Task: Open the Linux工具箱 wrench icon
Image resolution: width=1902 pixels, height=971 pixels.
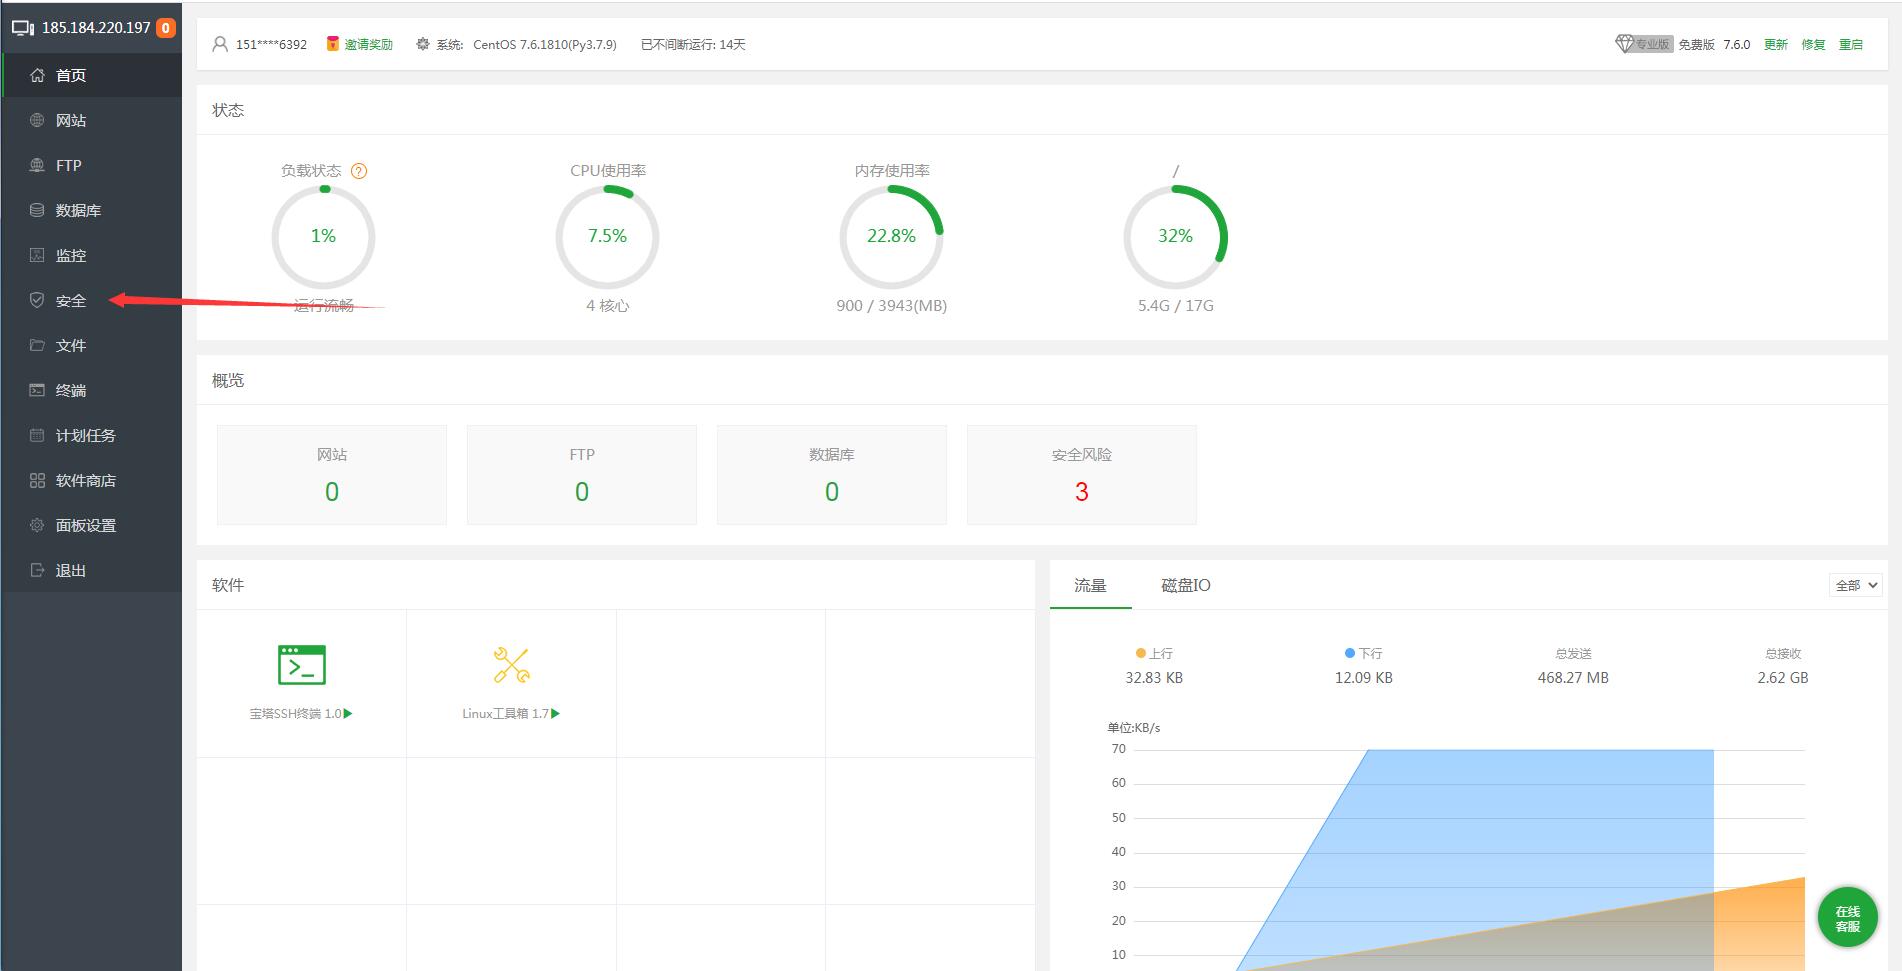Action: pyautogui.click(x=511, y=665)
